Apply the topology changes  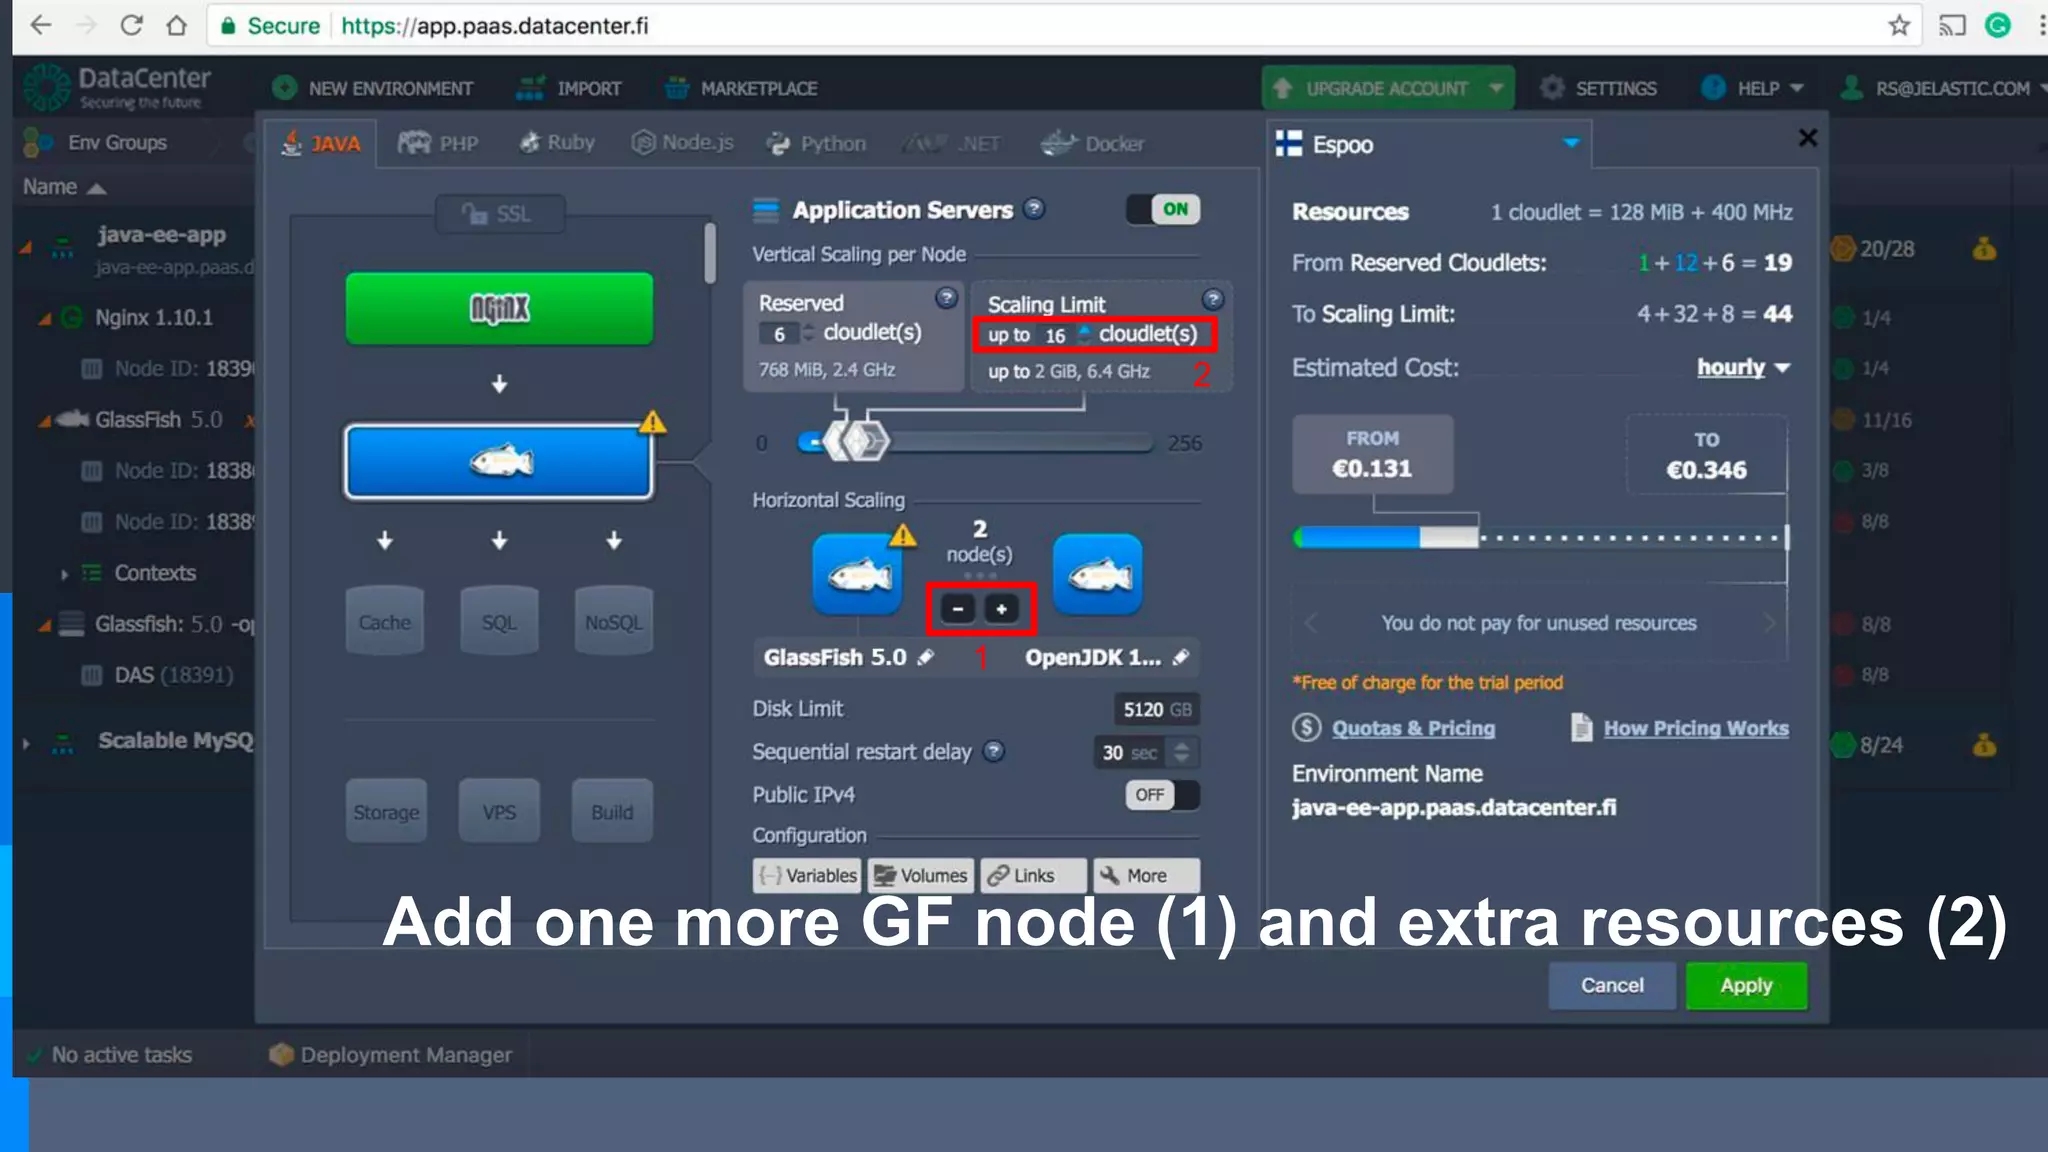(x=1746, y=985)
